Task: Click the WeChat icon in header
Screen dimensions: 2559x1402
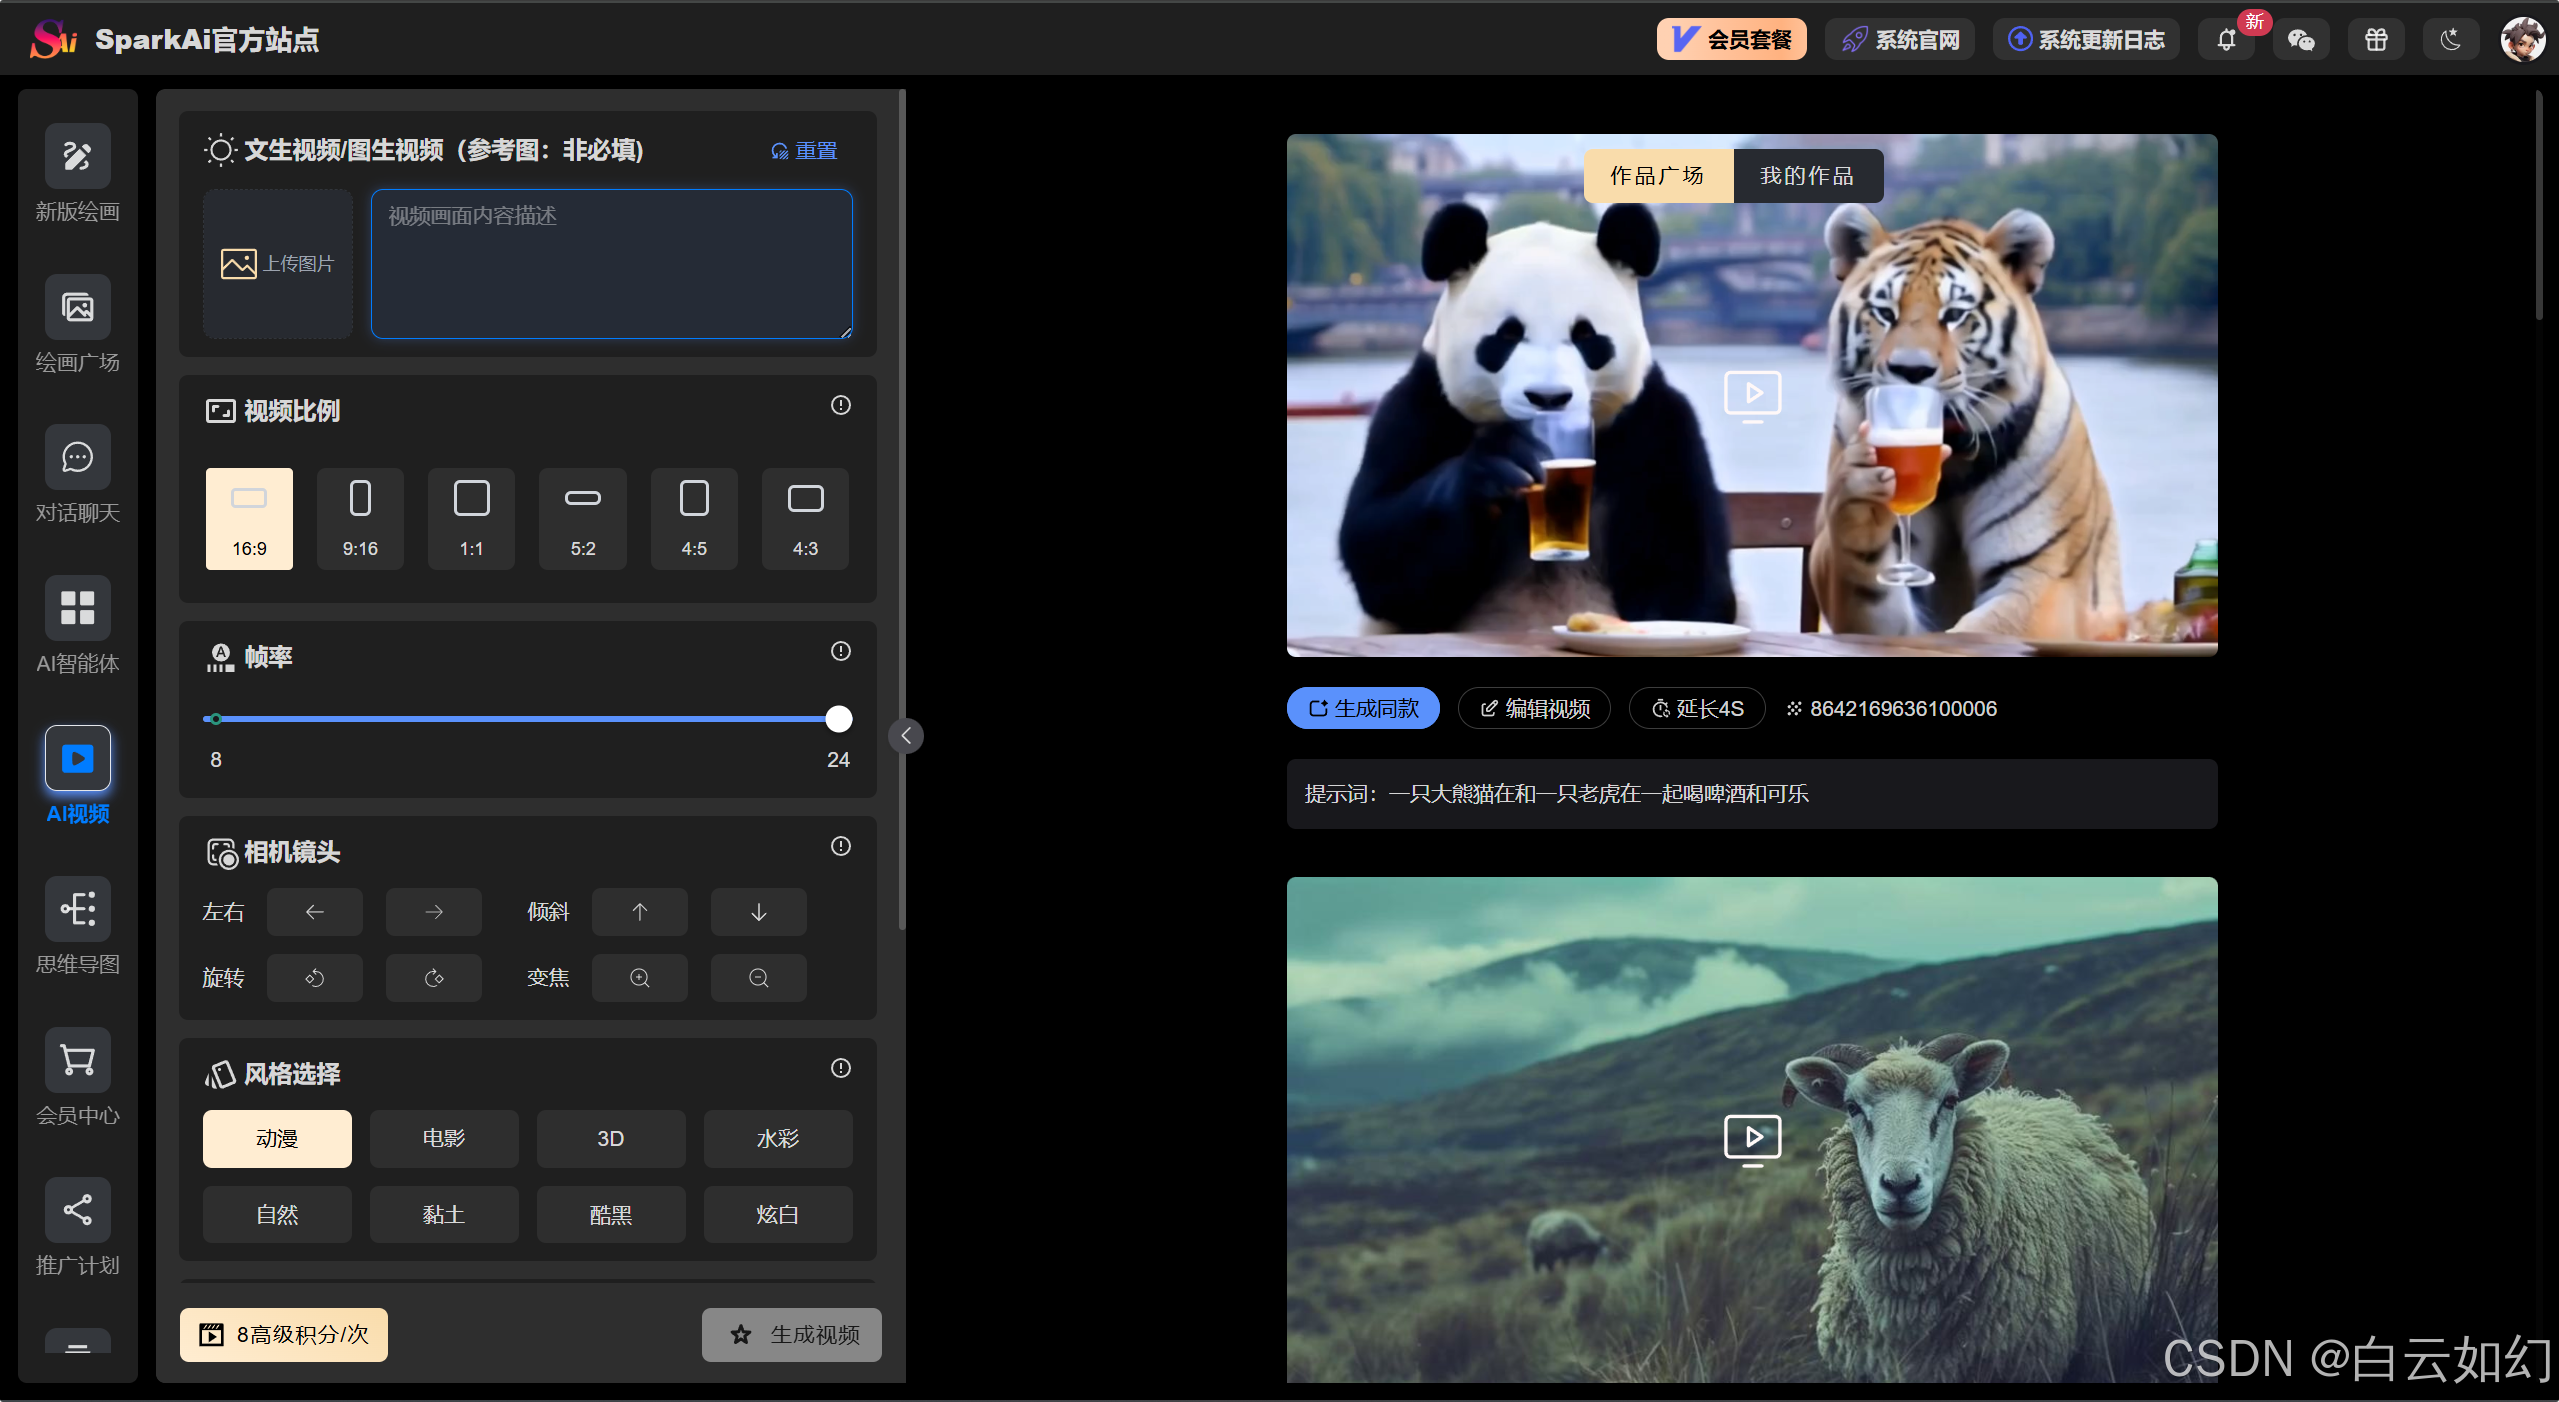Action: point(2301,40)
